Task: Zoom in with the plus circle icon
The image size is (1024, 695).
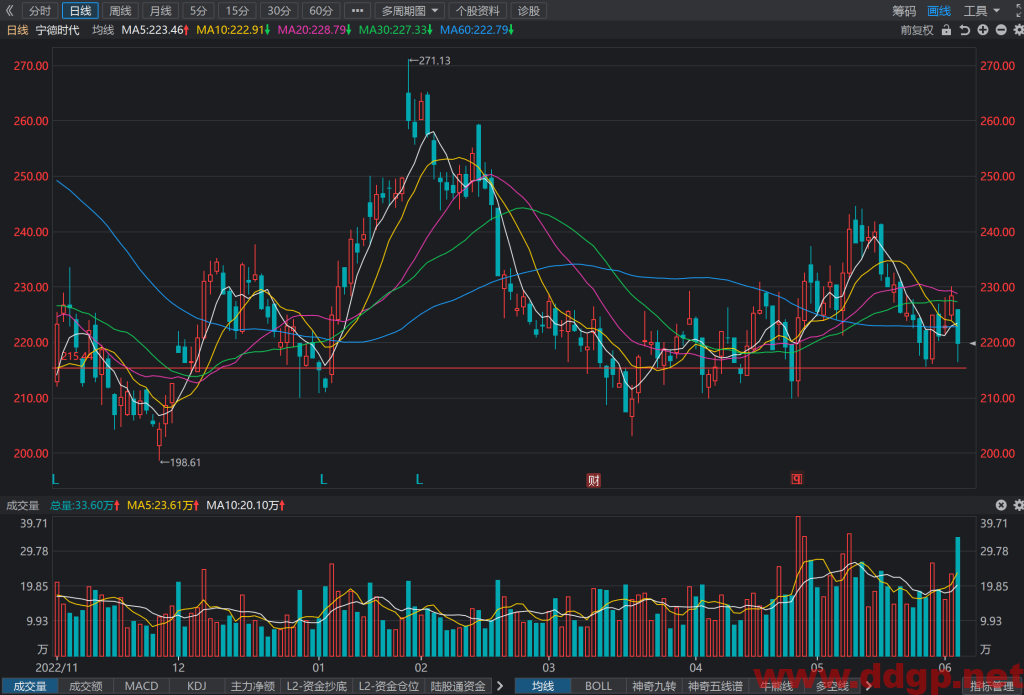Action: [x=983, y=30]
